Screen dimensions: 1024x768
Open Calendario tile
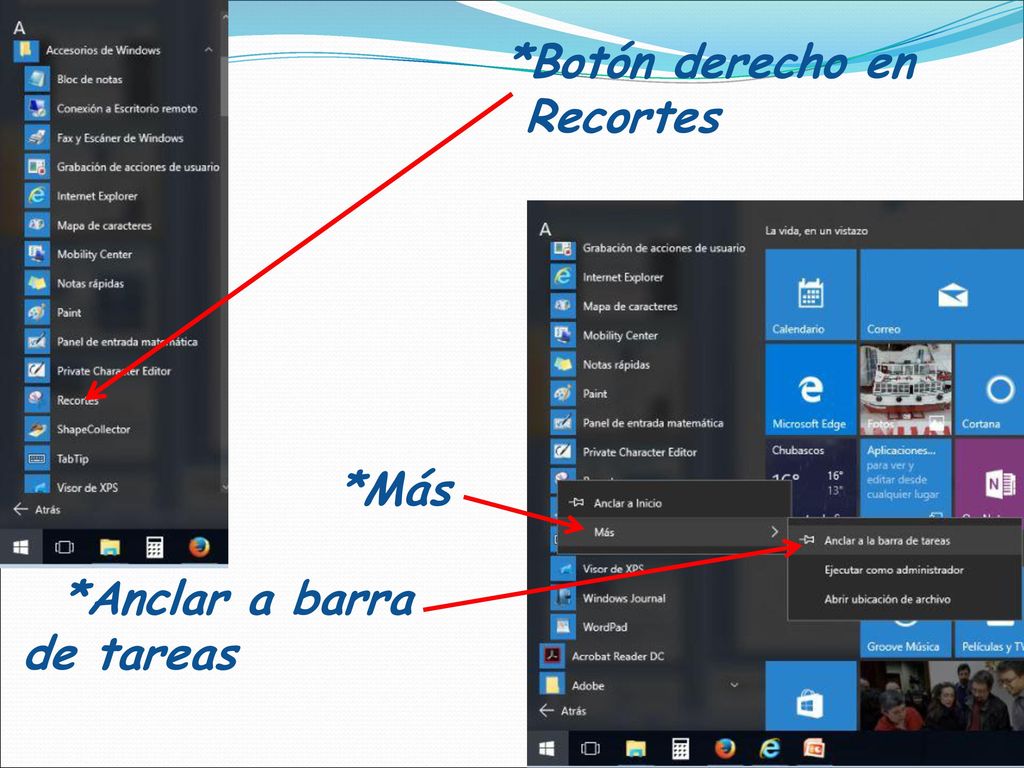[810, 295]
